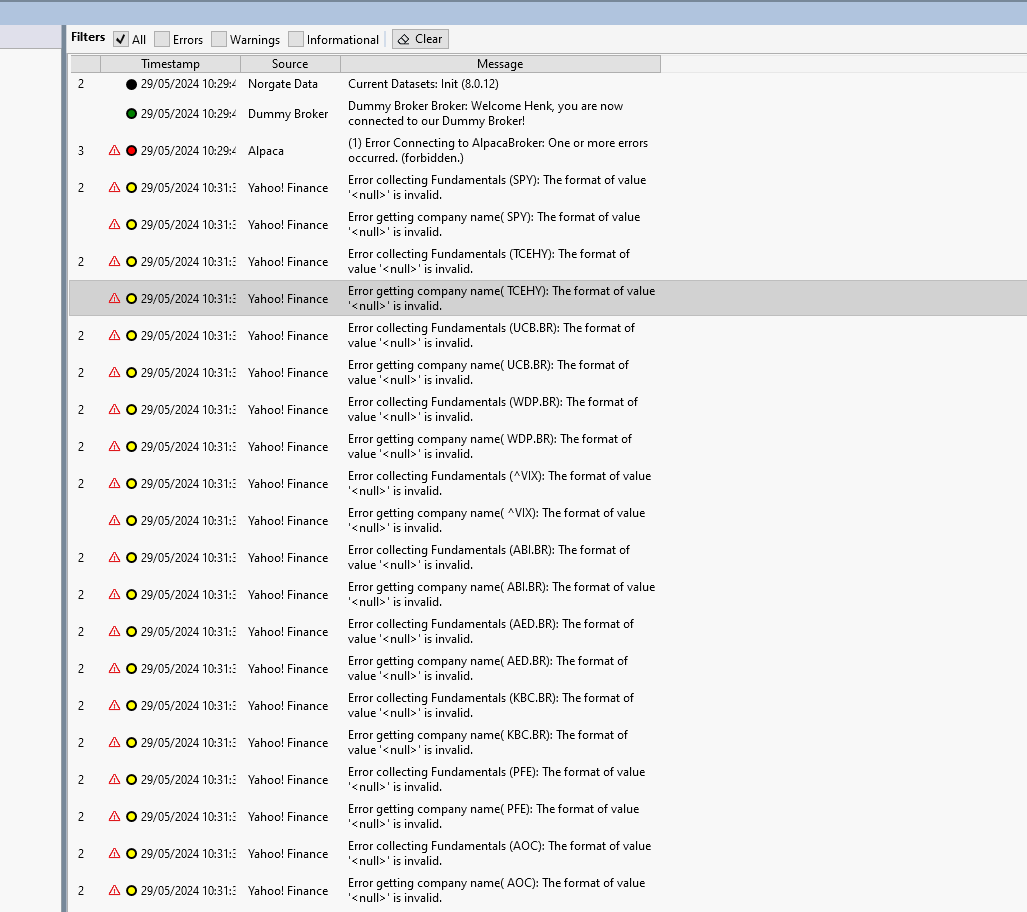
Task: Enable the Errors filter checkbox
Action: click(x=162, y=39)
